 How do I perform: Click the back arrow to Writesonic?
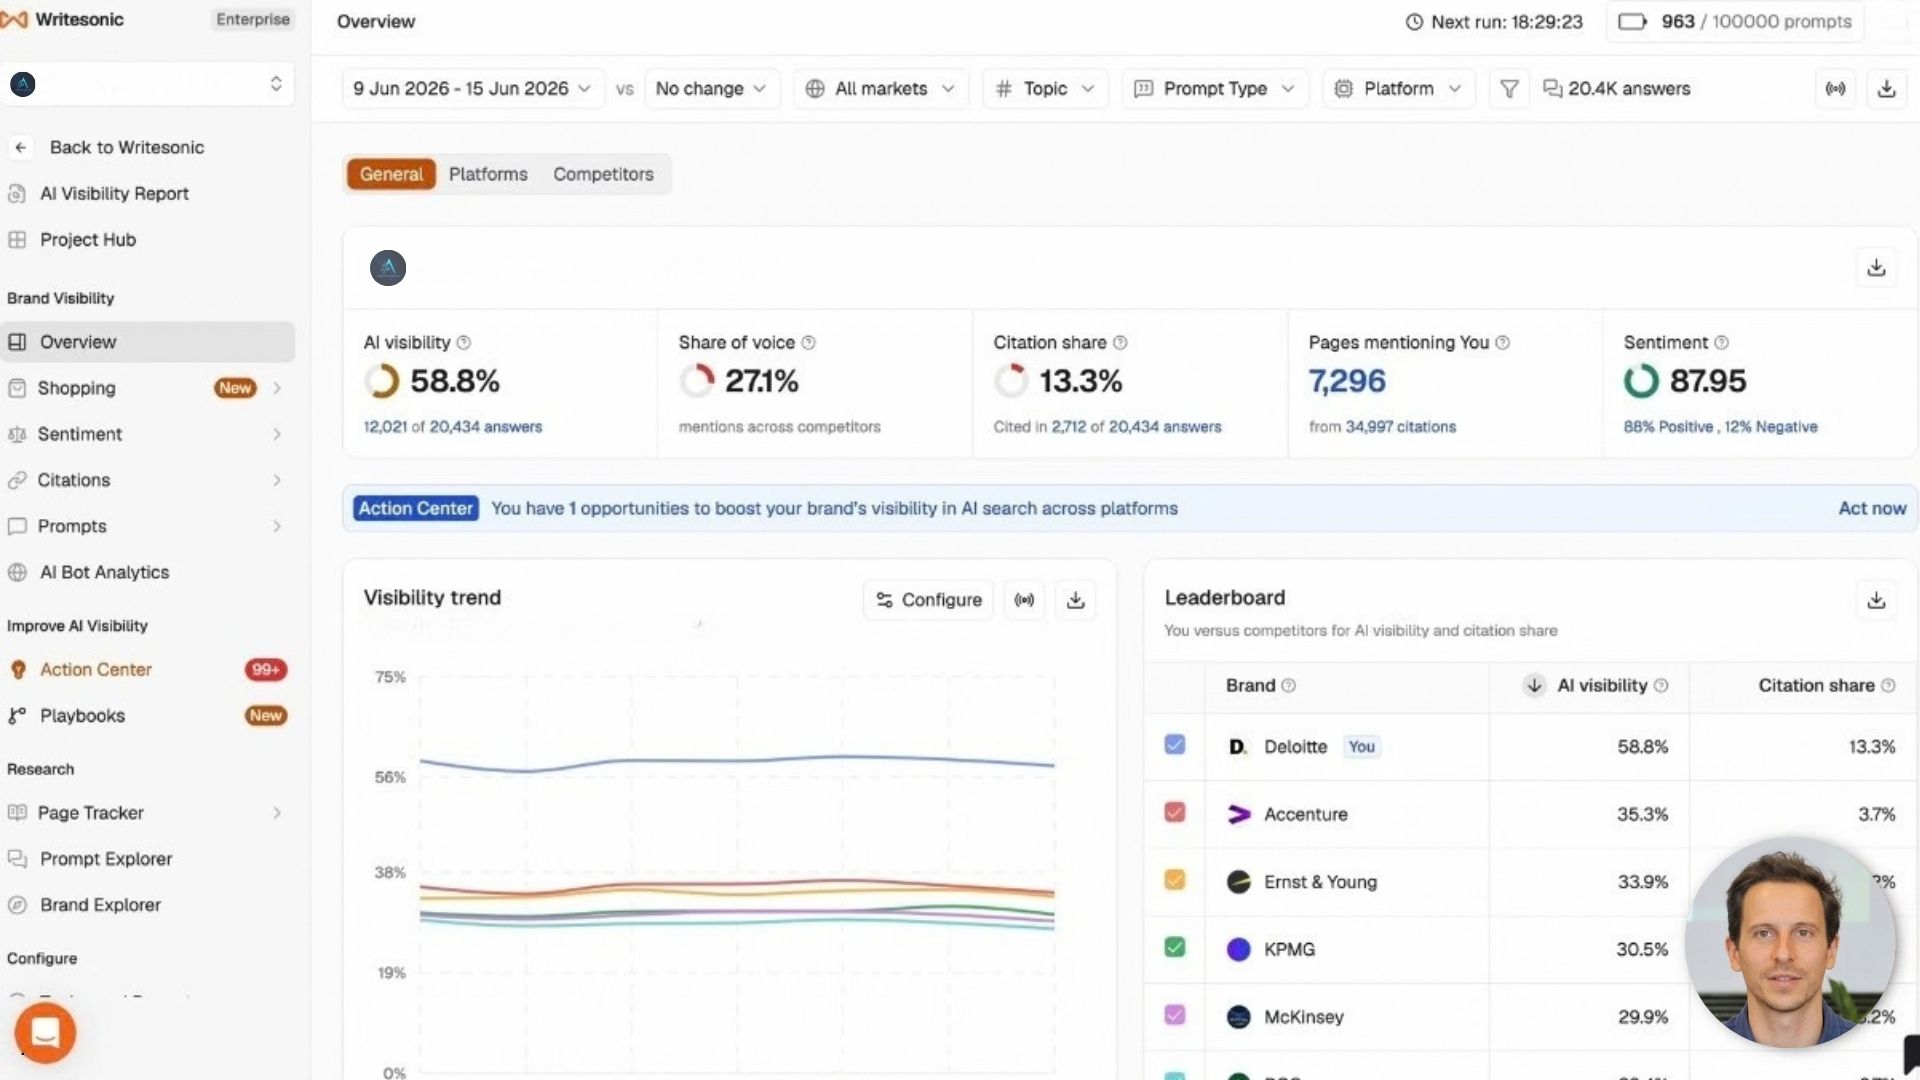coord(20,148)
